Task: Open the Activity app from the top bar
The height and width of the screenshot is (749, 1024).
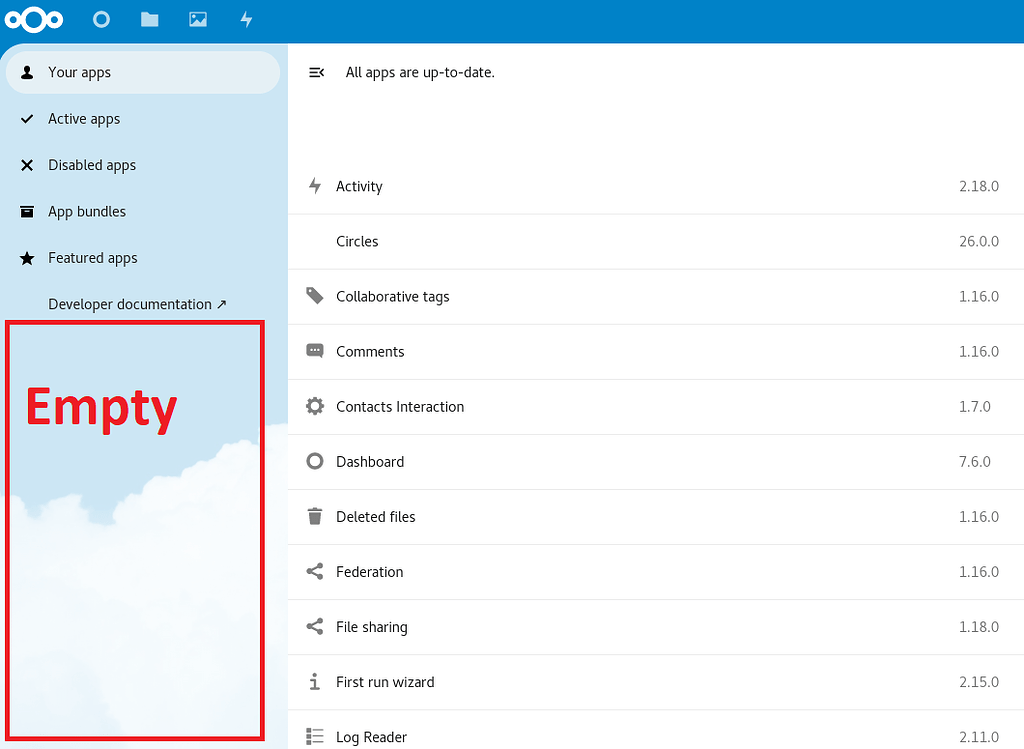Action: coord(245,19)
